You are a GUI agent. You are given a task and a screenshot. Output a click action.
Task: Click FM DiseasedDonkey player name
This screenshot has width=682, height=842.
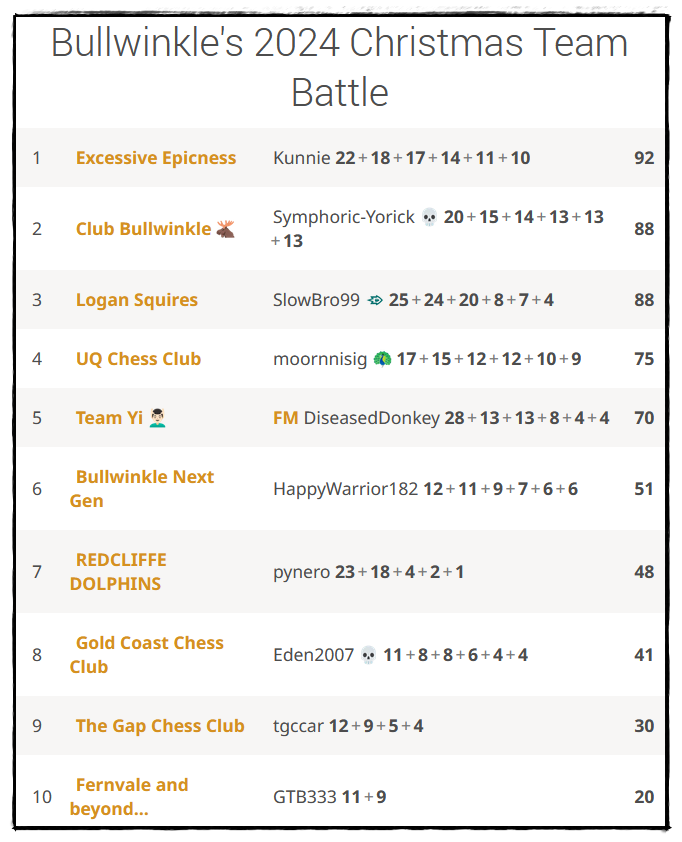[x=356, y=418]
